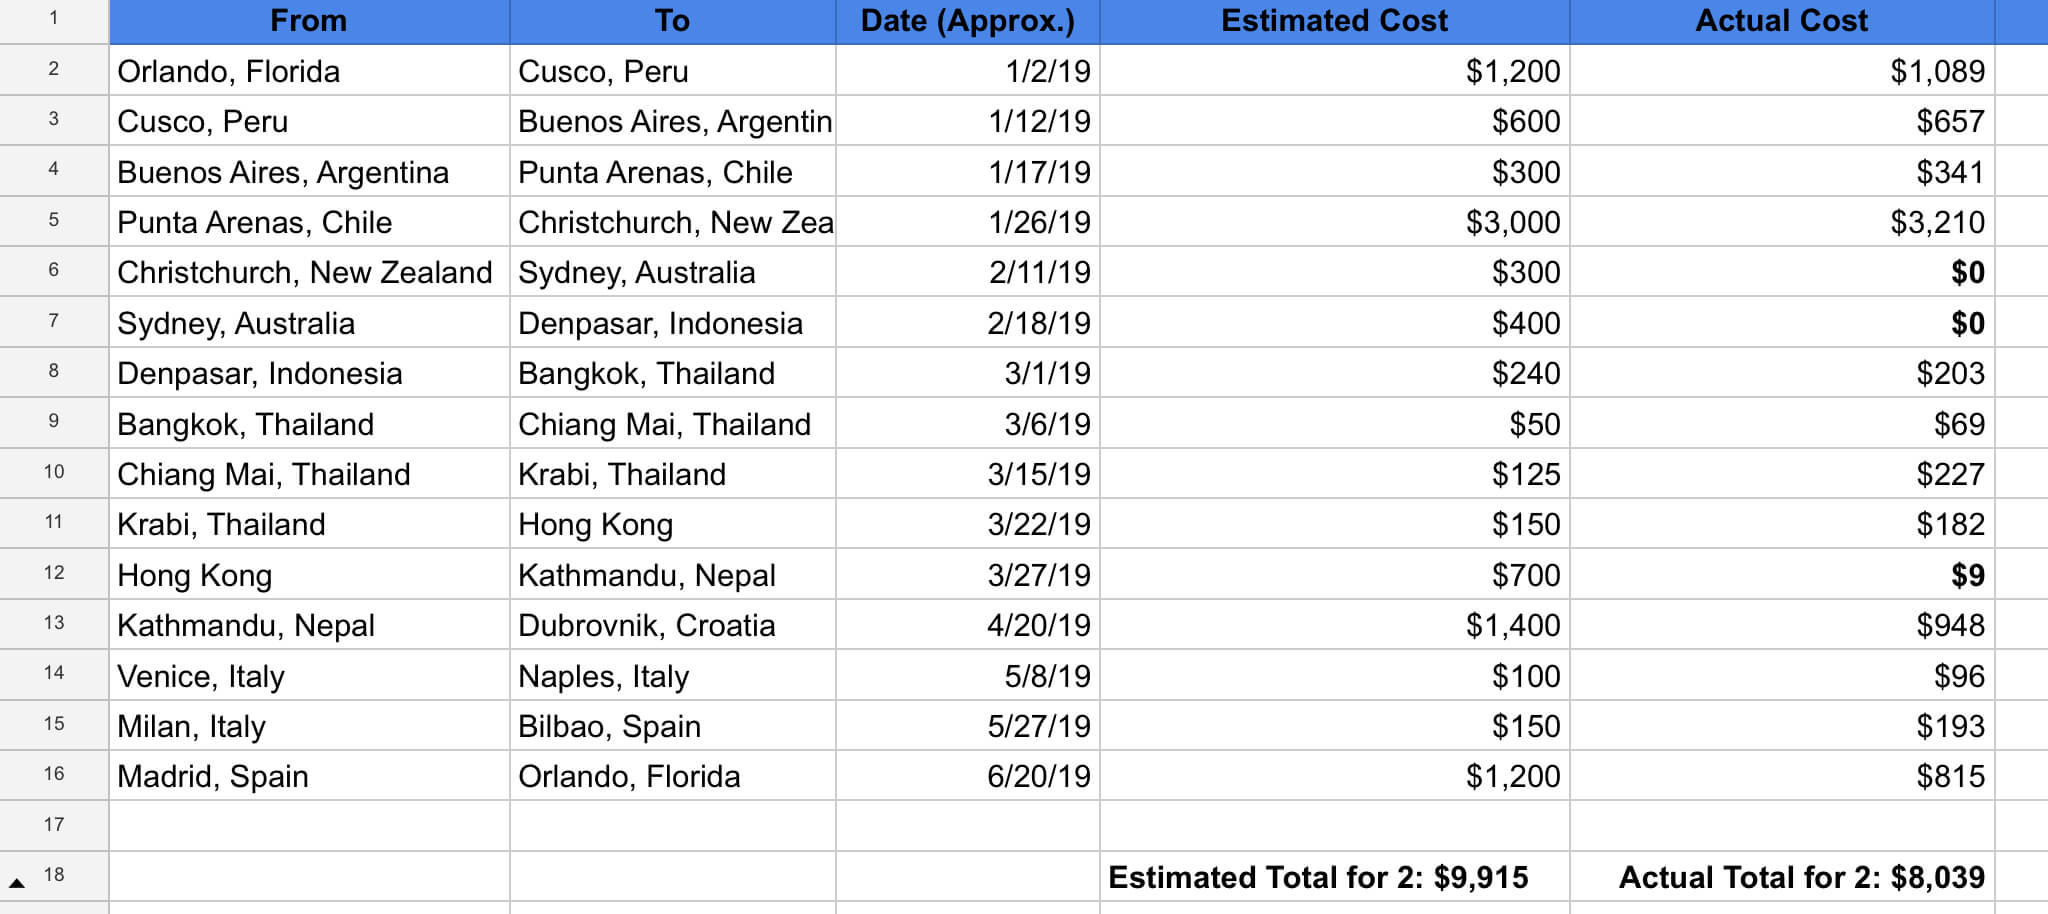
Task: Select the Actual Total for 2 cell
Action: coord(1782,877)
